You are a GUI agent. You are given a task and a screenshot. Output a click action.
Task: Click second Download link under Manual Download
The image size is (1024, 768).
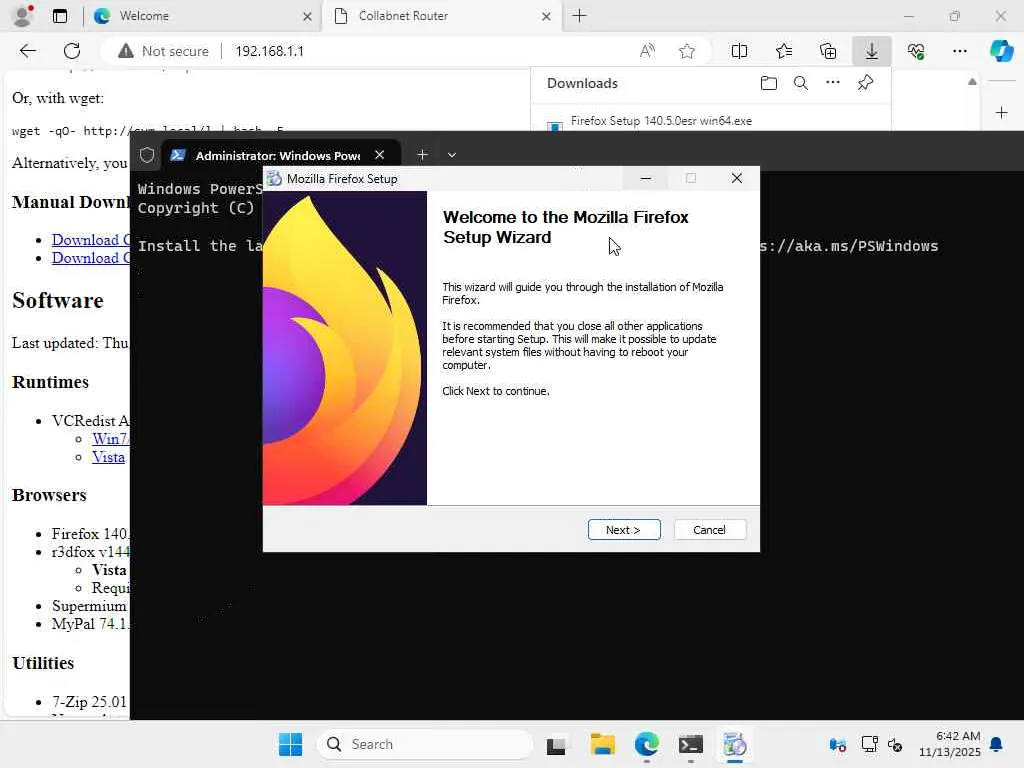coord(91,258)
